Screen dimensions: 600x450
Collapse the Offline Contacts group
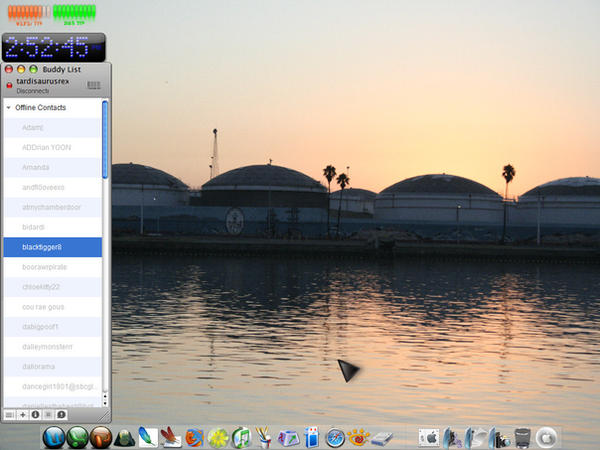[8, 108]
